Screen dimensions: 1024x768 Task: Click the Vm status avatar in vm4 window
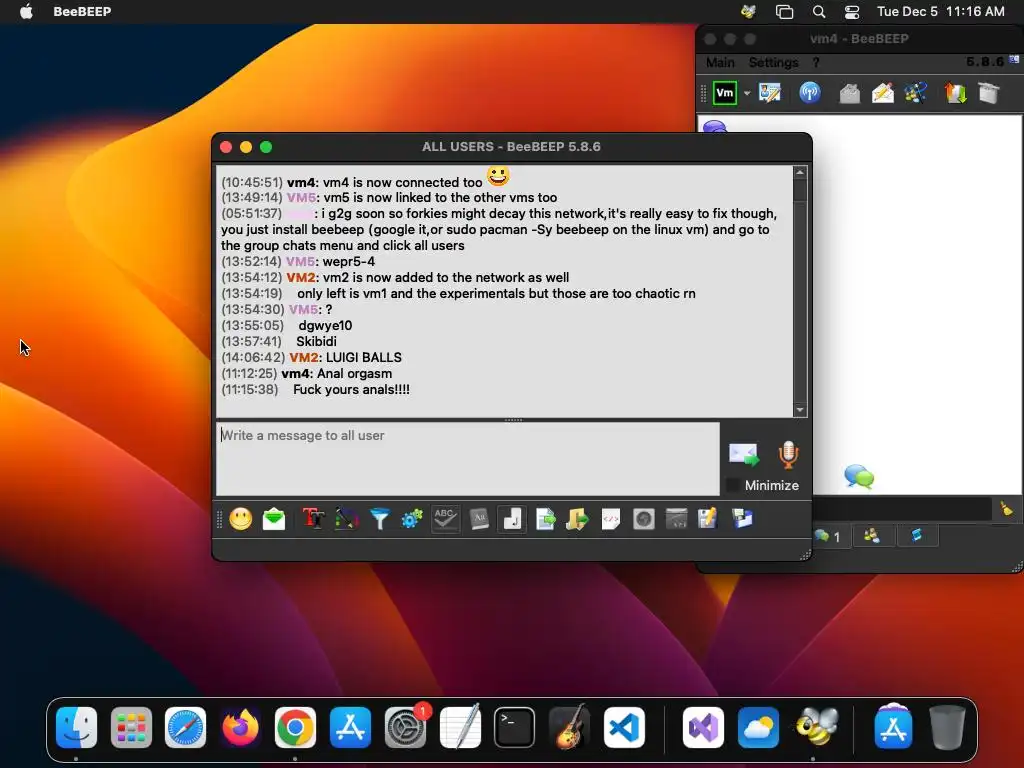point(725,93)
